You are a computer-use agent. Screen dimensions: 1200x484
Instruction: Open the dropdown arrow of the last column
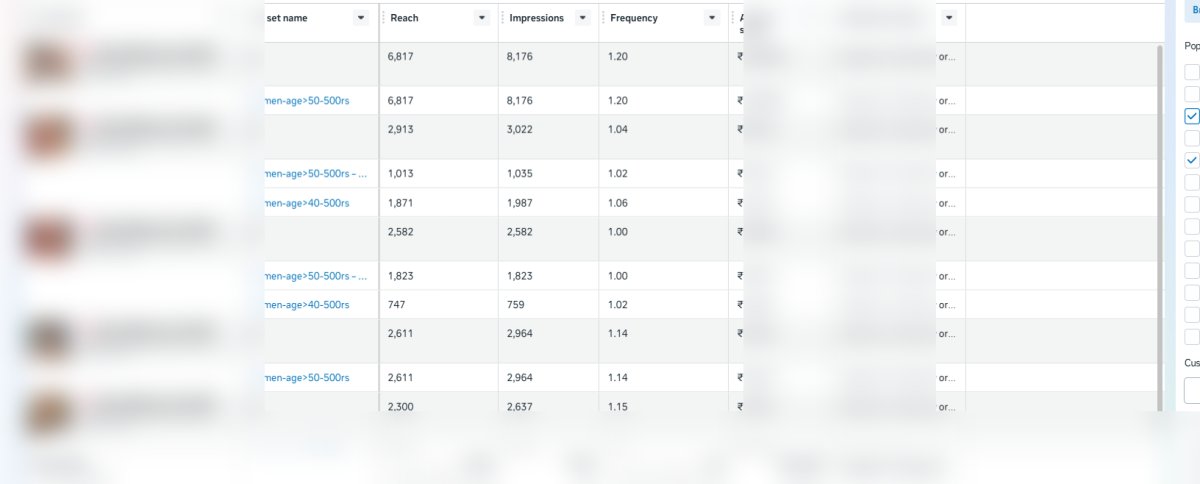tap(948, 18)
